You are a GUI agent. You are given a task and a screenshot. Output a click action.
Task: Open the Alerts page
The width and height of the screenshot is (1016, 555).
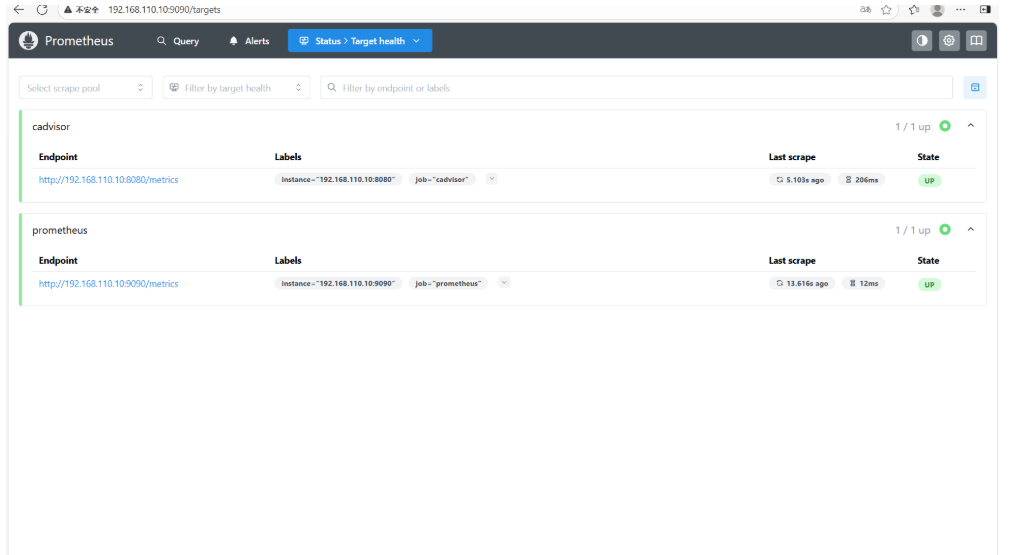coord(249,41)
